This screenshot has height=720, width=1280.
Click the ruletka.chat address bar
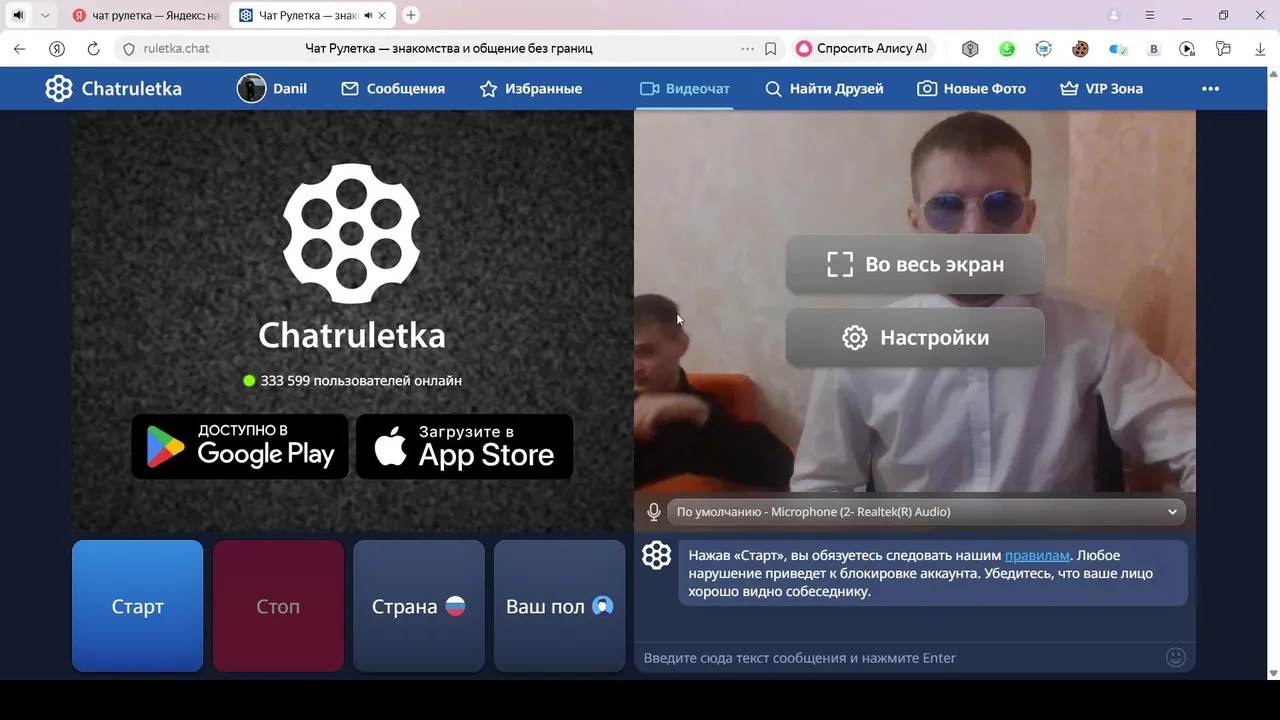tap(177, 48)
